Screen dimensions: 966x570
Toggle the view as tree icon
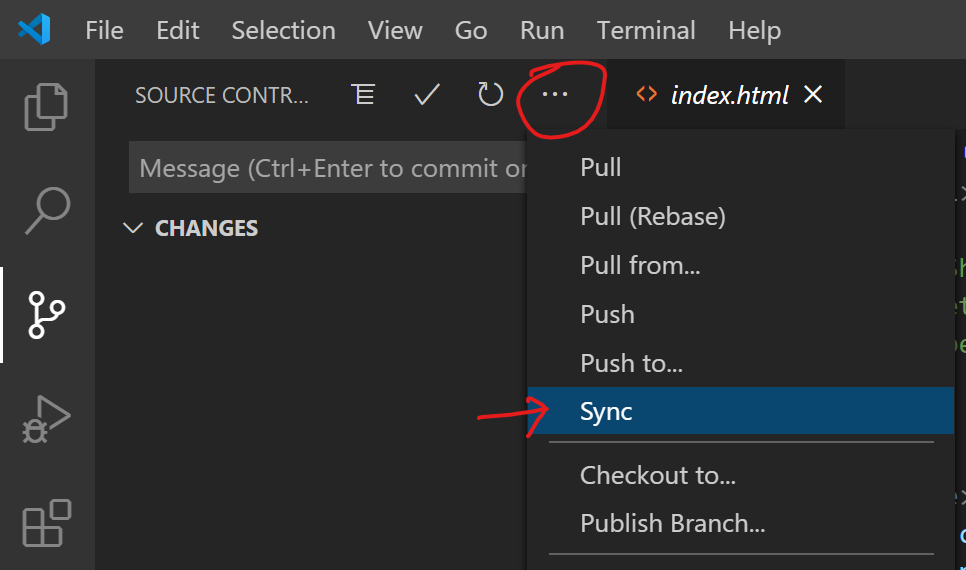(x=363, y=95)
